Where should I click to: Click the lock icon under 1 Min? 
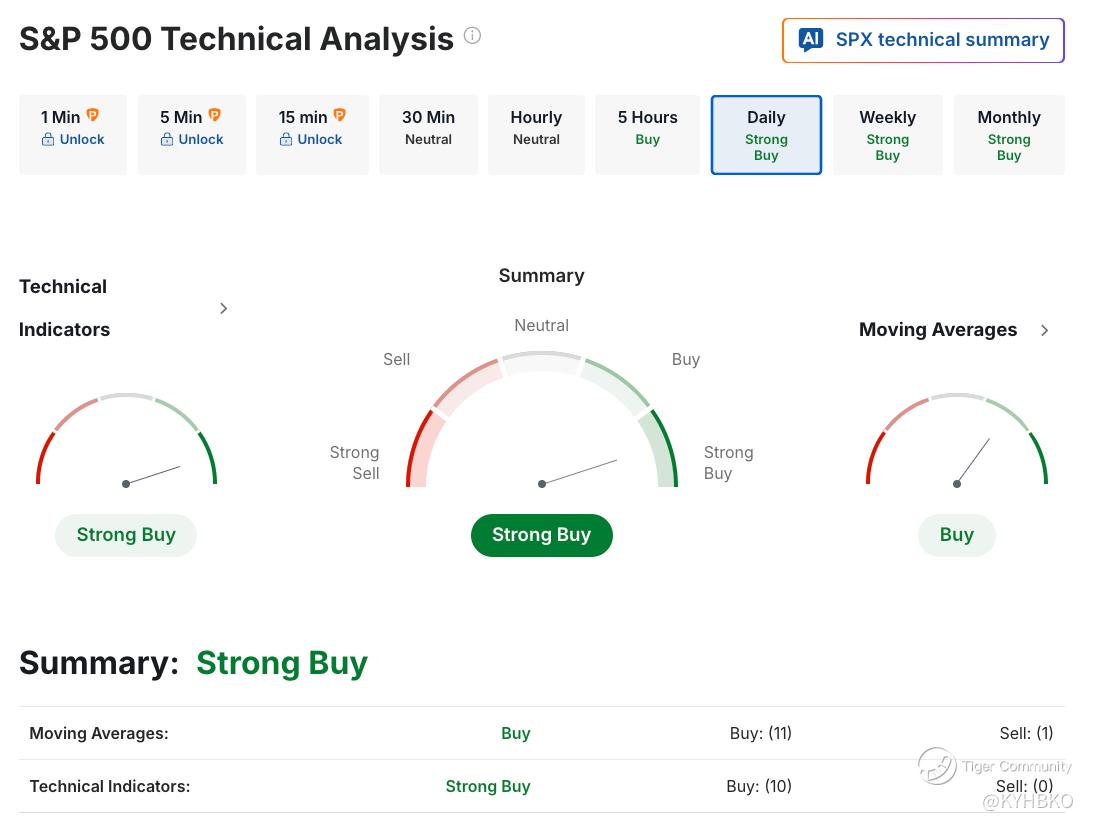coord(47,140)
